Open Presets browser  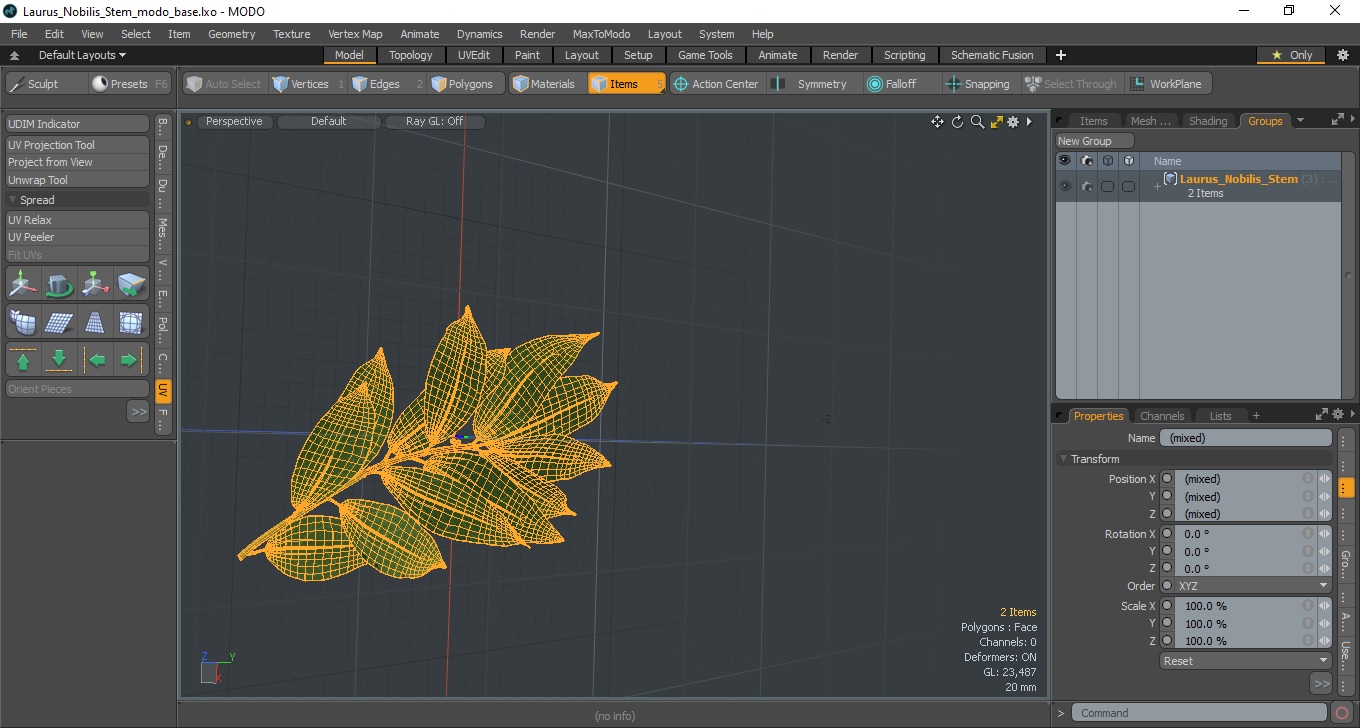coord(130,84)
